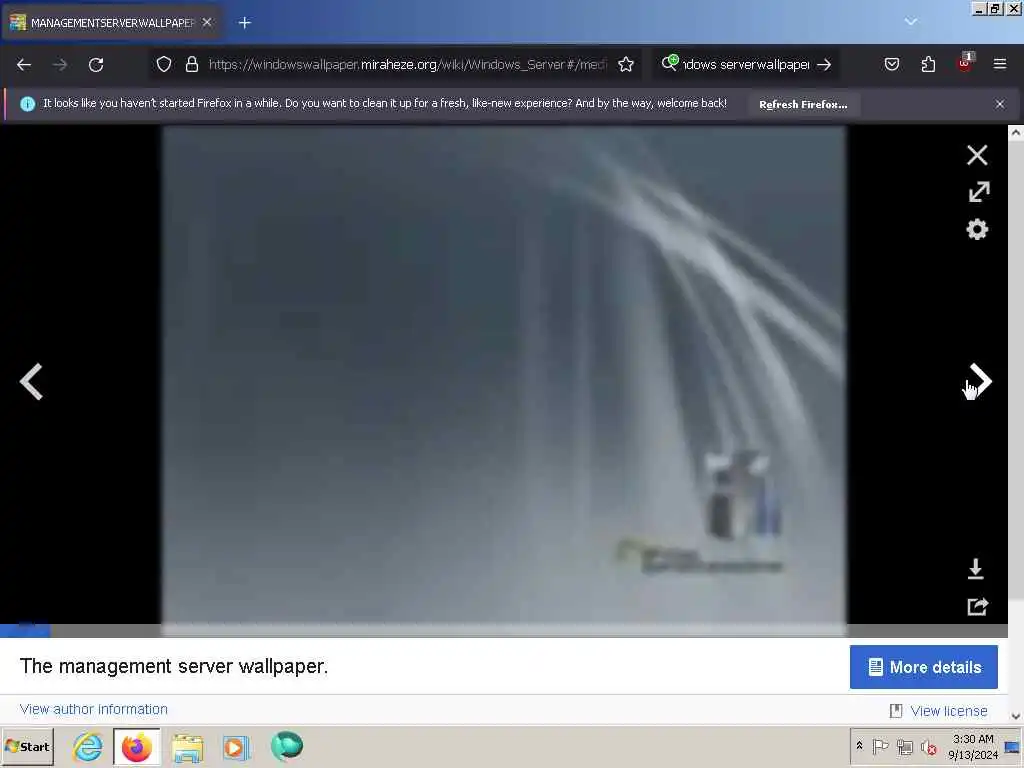Image resolution: width=1024 pixels, height=768 pixels.
Task: Submit the search with the go arrow
Action: coord(824,64)
